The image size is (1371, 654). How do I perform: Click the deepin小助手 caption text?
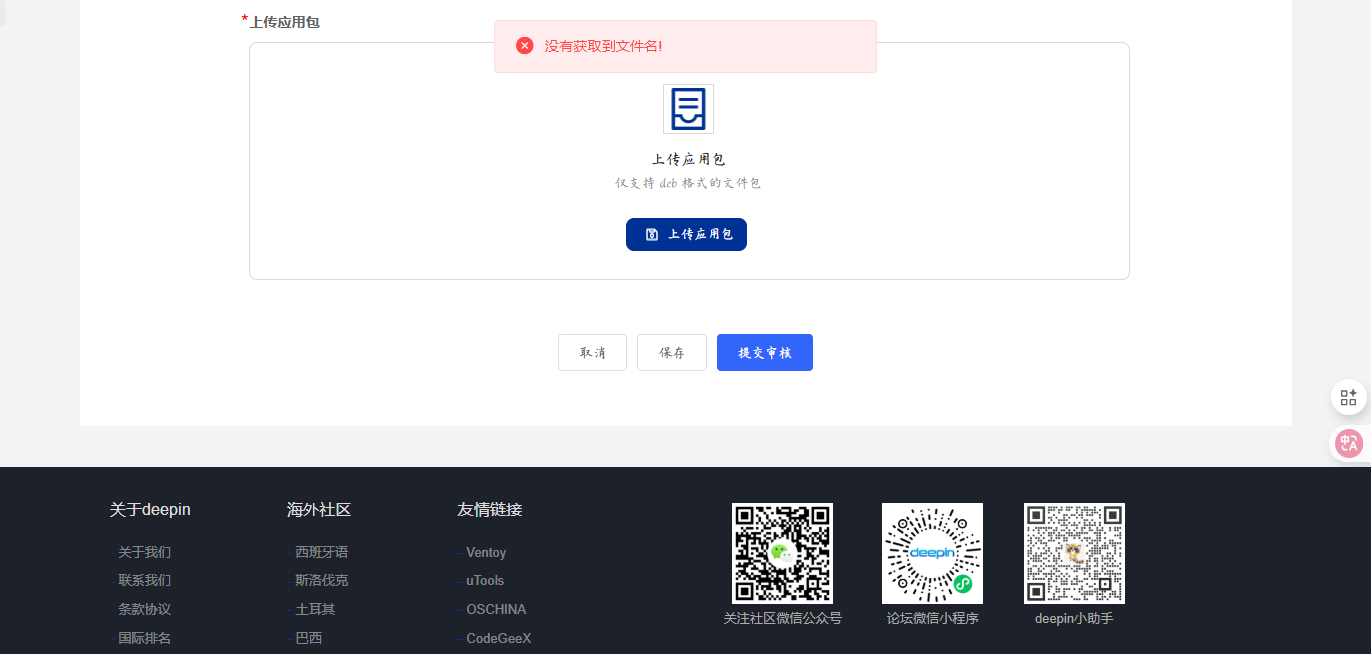coord(1074,618)
